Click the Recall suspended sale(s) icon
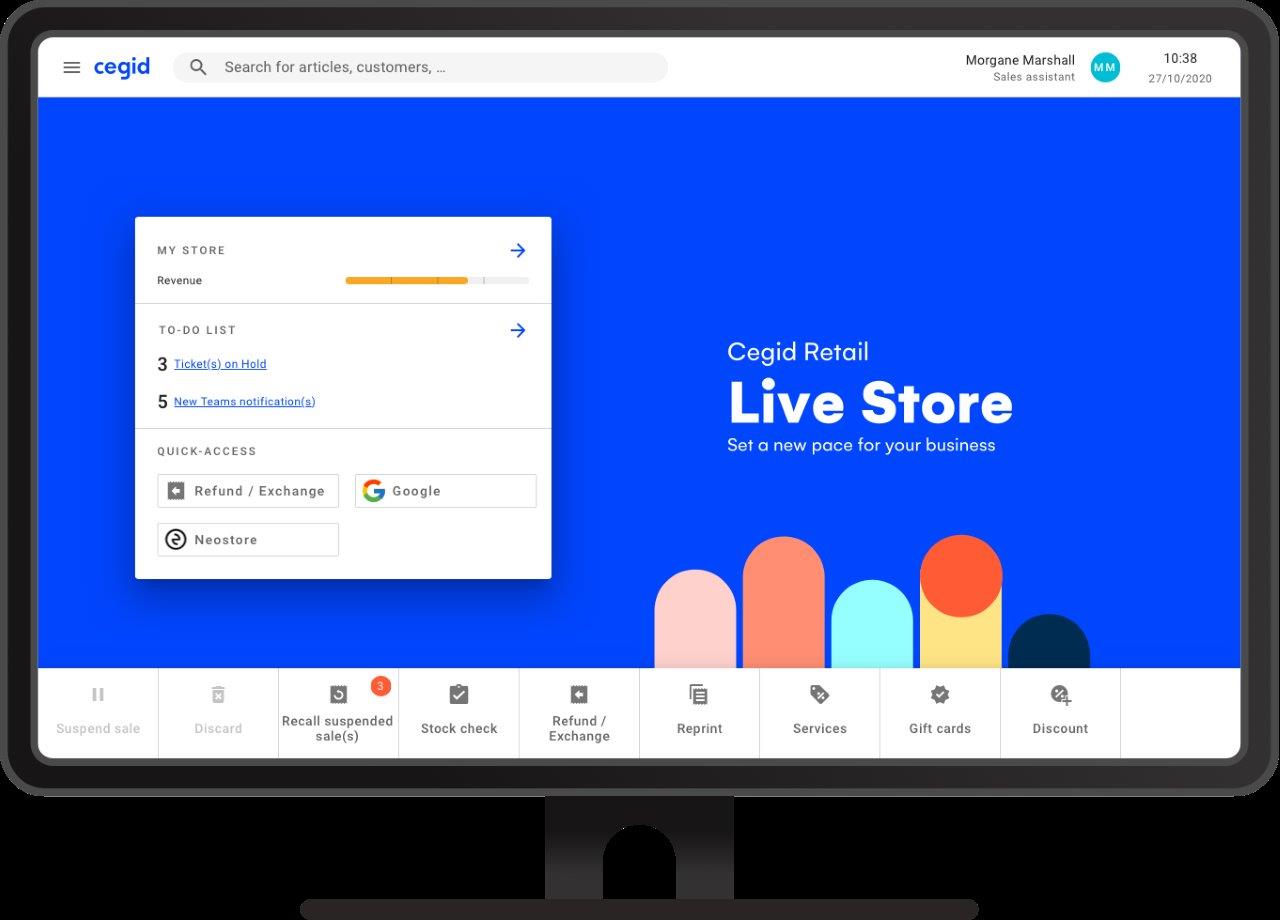 pos(338,694)
